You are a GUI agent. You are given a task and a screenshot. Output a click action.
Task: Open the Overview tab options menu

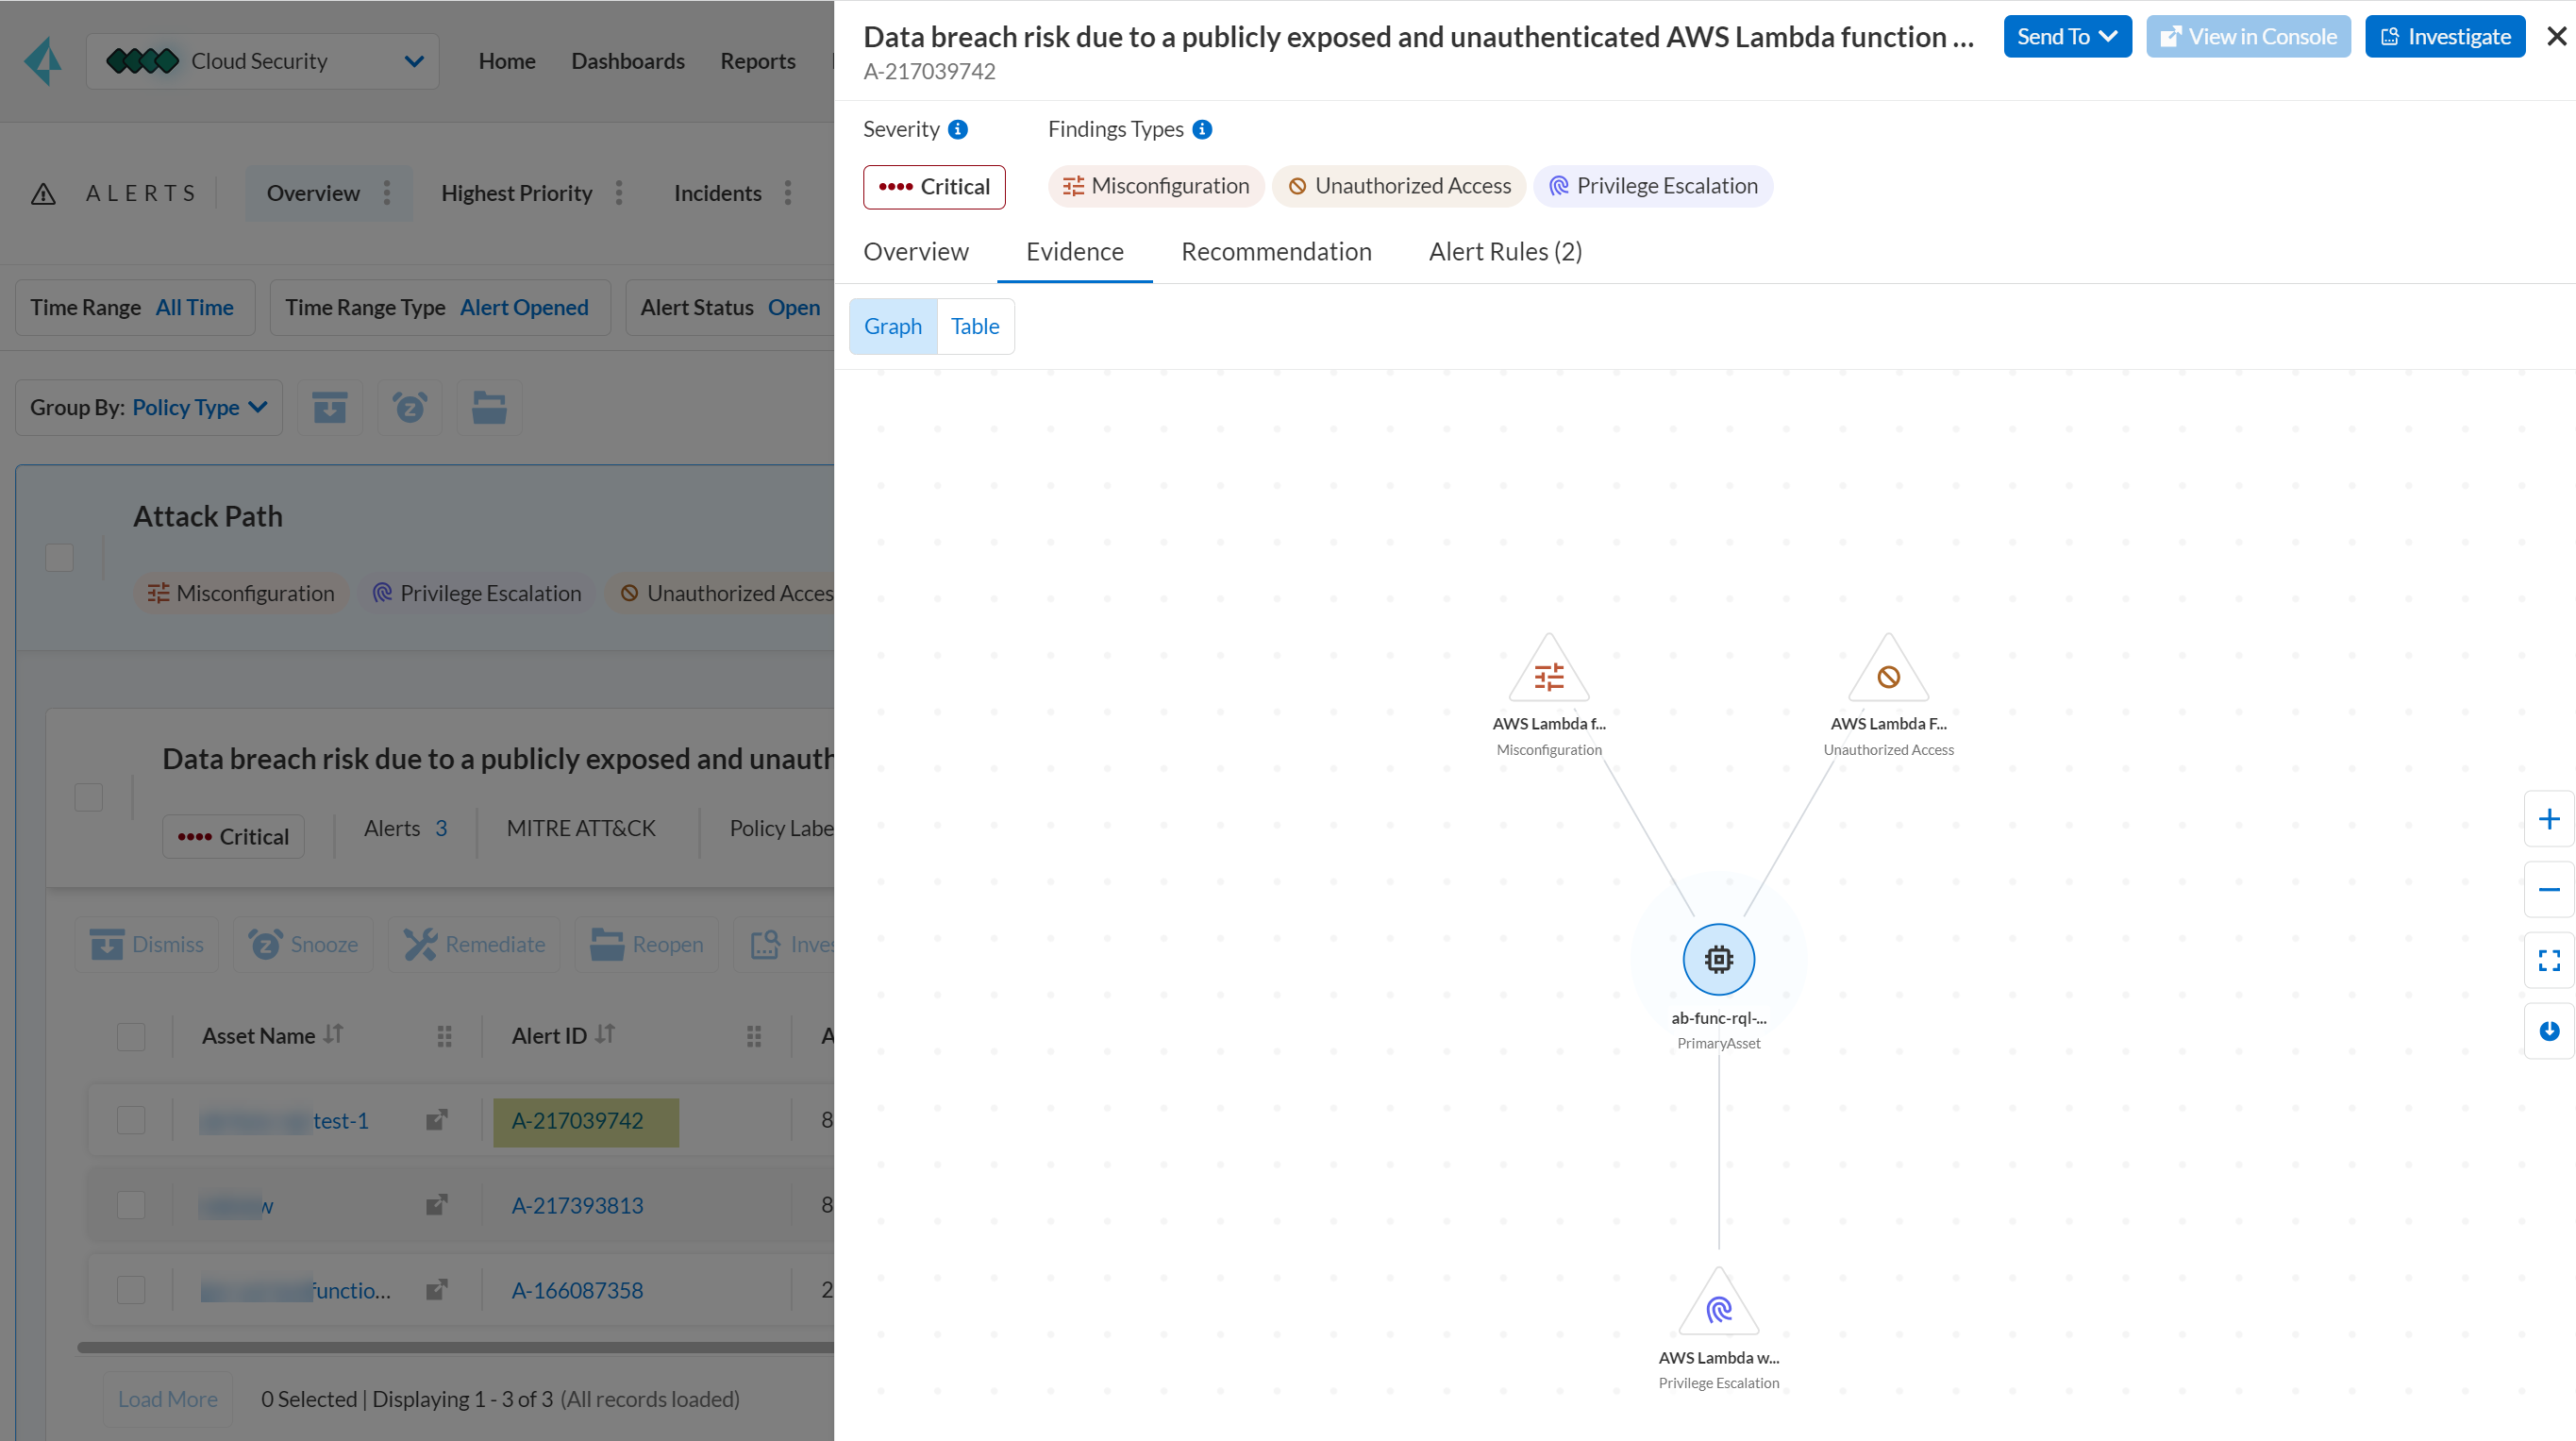tap(387, 193)
